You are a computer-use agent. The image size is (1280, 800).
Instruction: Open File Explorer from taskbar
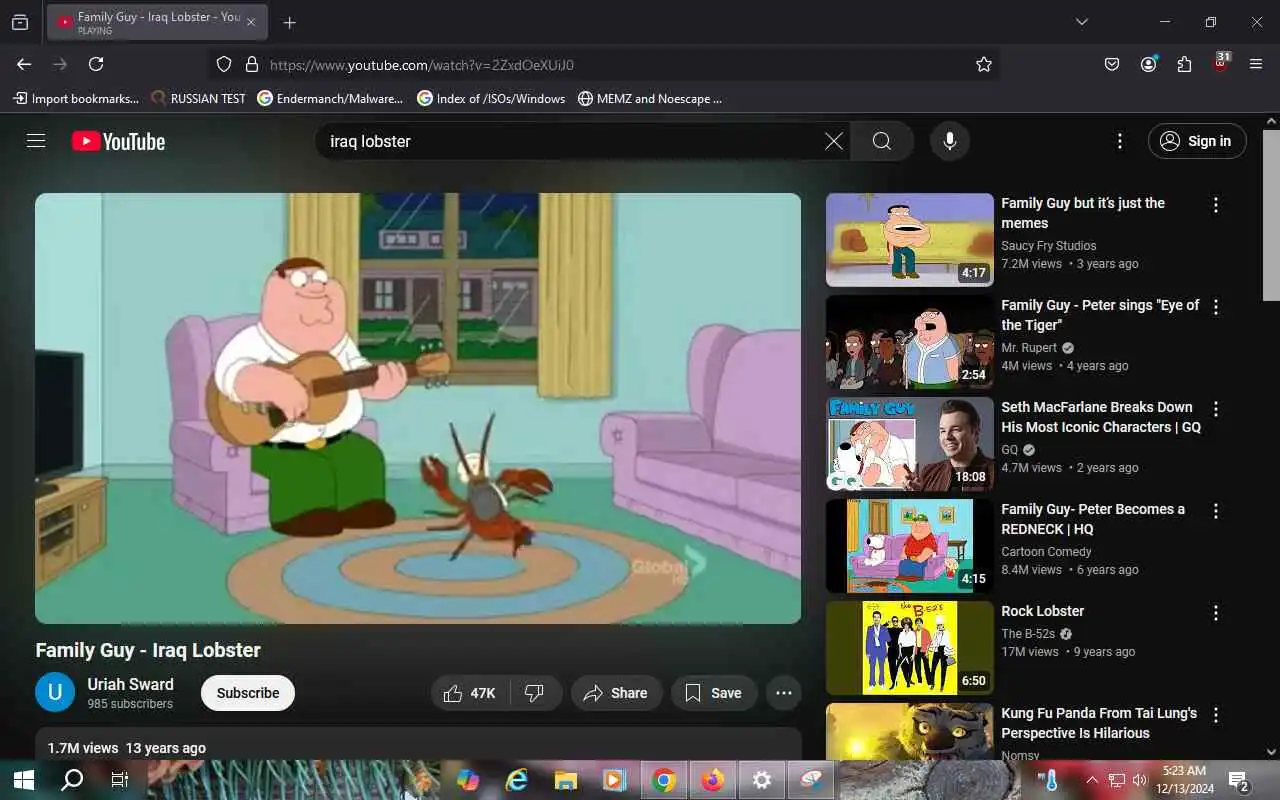(x=566, y=780)
